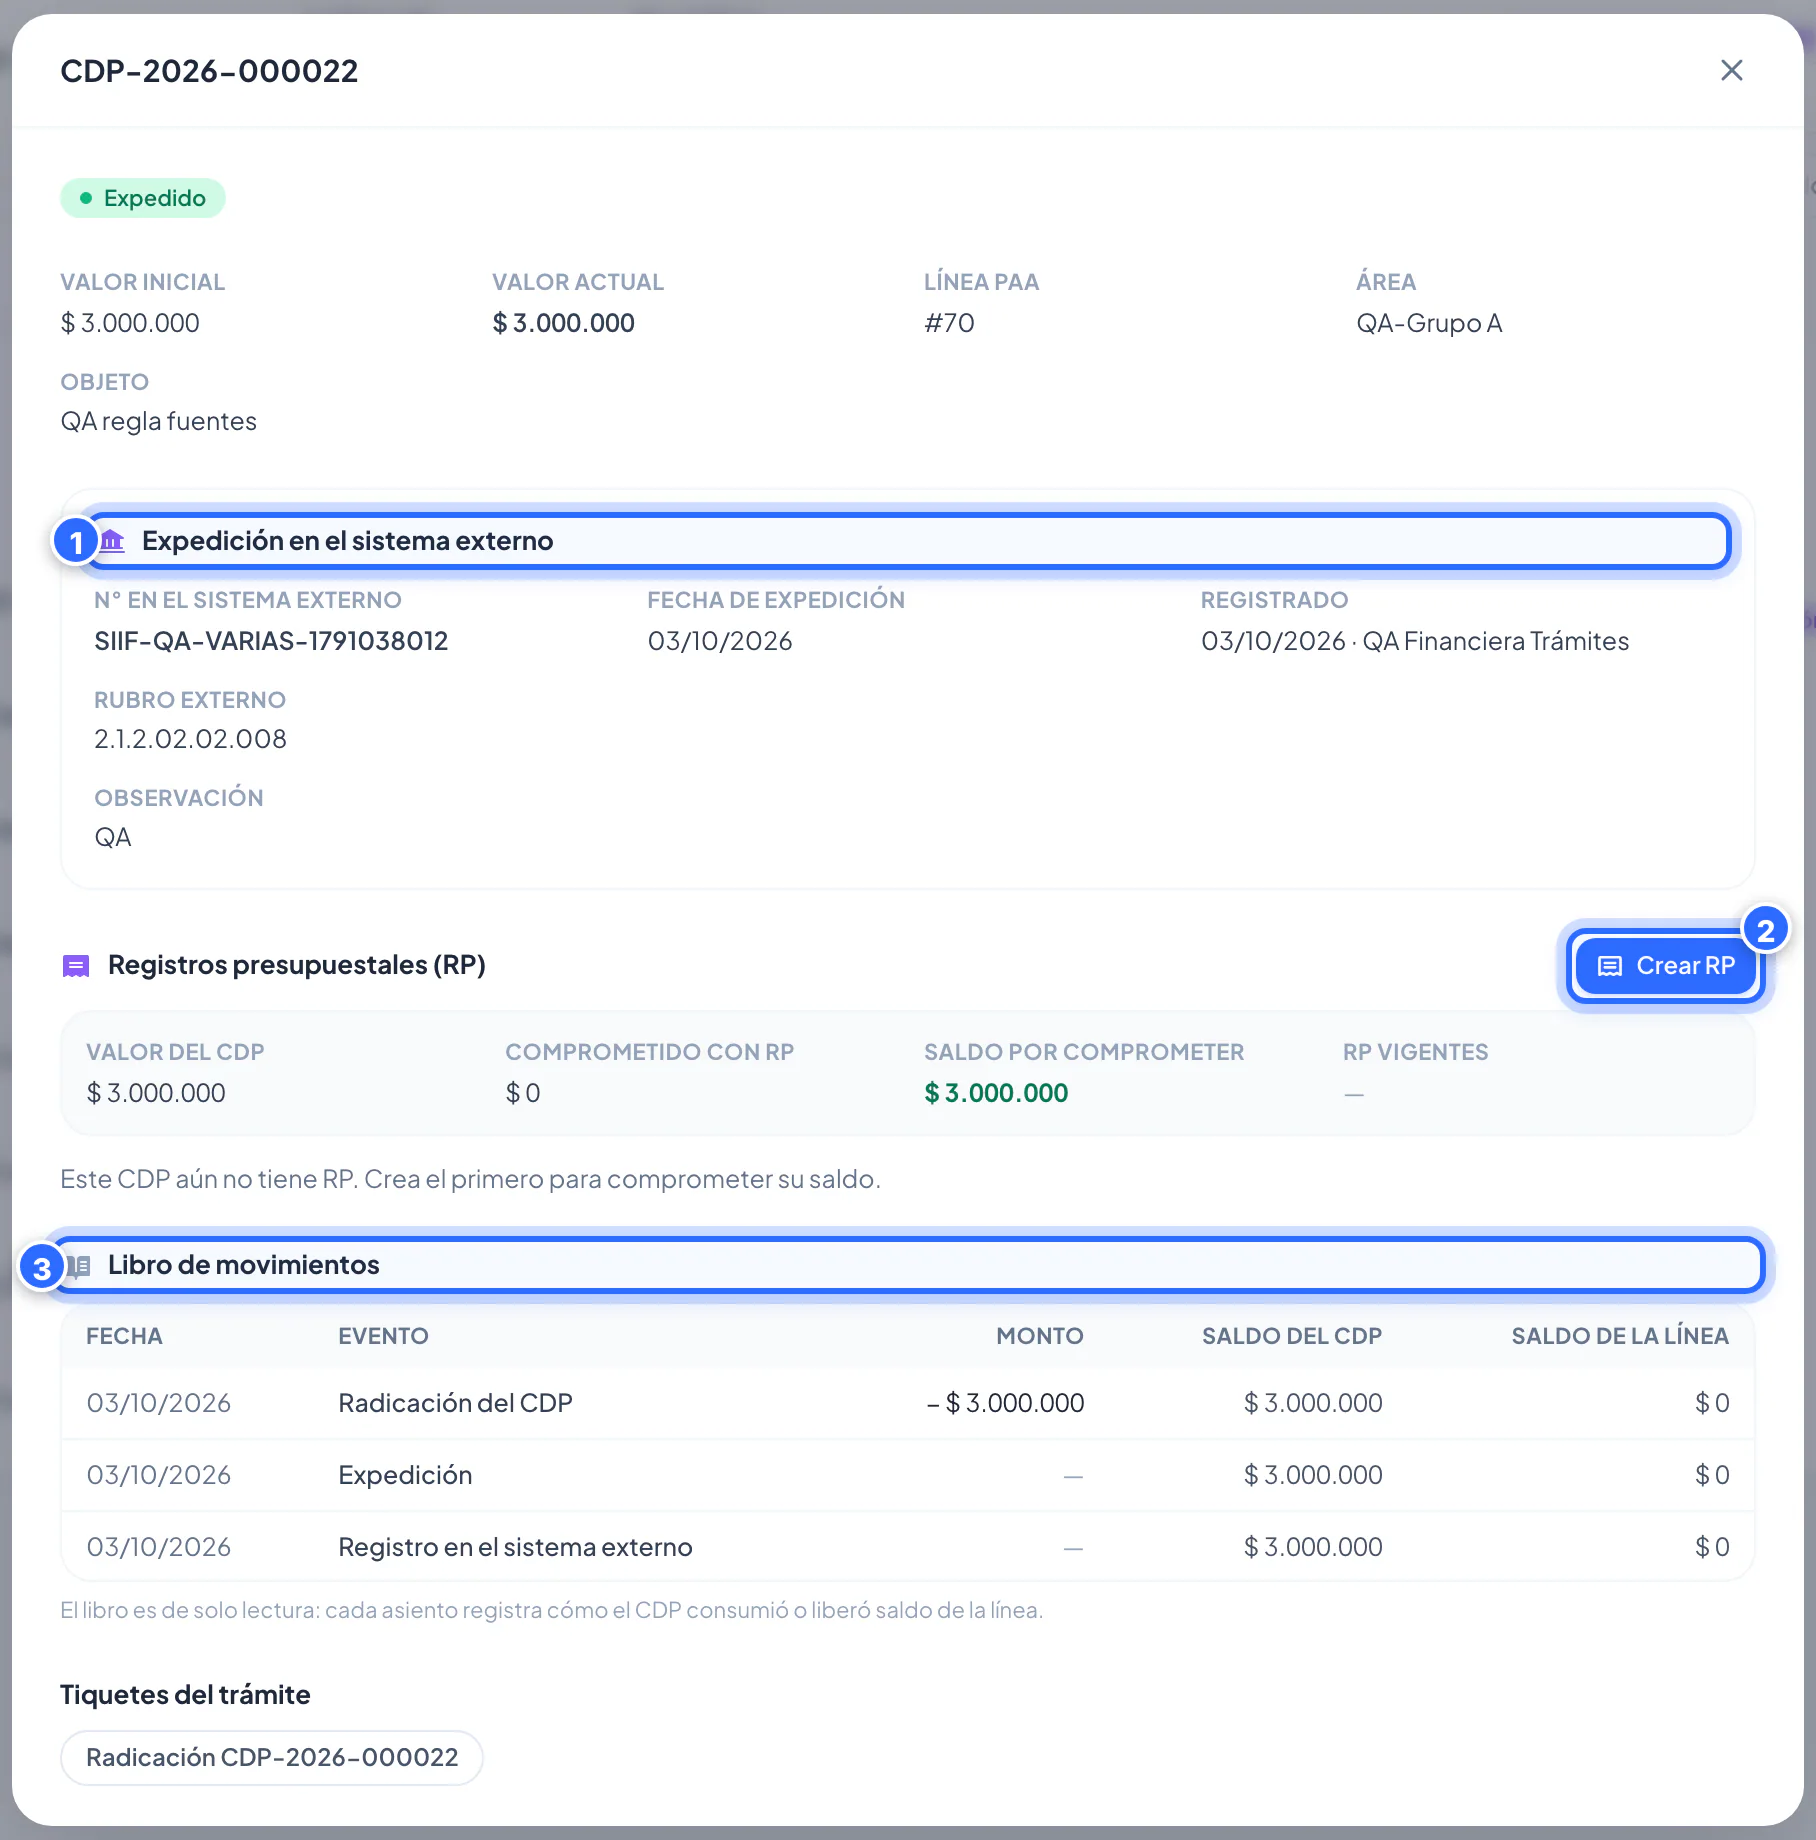Click the Saldo de la línea column header
Viewport: 1816px width, 1840px height.
[x=1620, y=1336]
